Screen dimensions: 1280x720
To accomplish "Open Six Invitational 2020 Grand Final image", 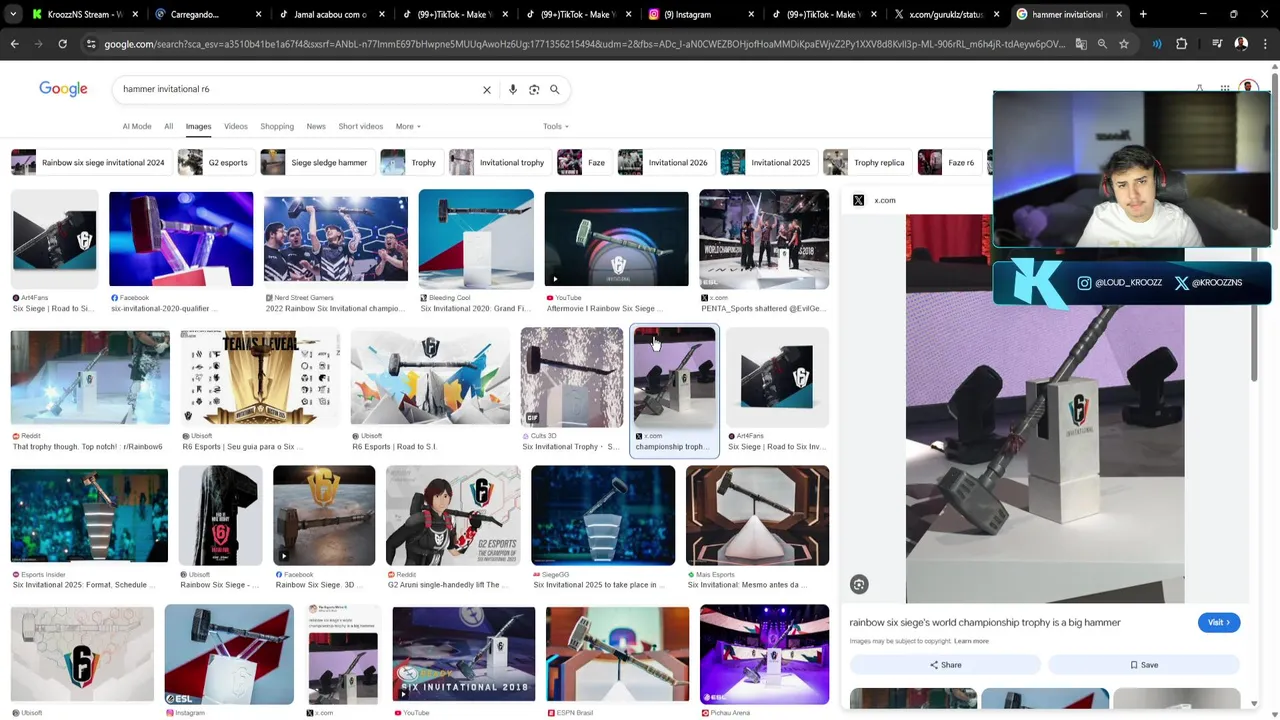I will (476, 239).
